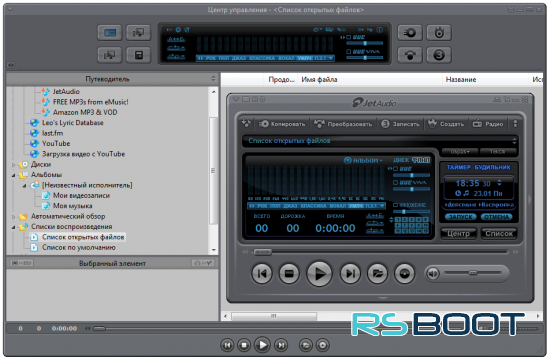Click next track in Control Center bottom bar
550x361 pixels.
coord(281,345)
